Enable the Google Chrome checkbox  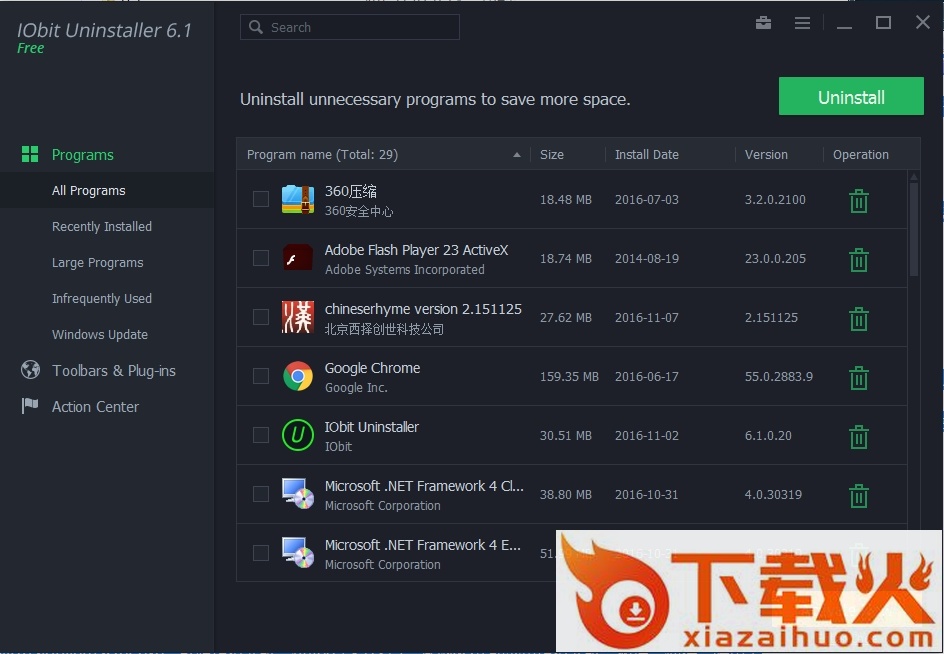[261, 376]
